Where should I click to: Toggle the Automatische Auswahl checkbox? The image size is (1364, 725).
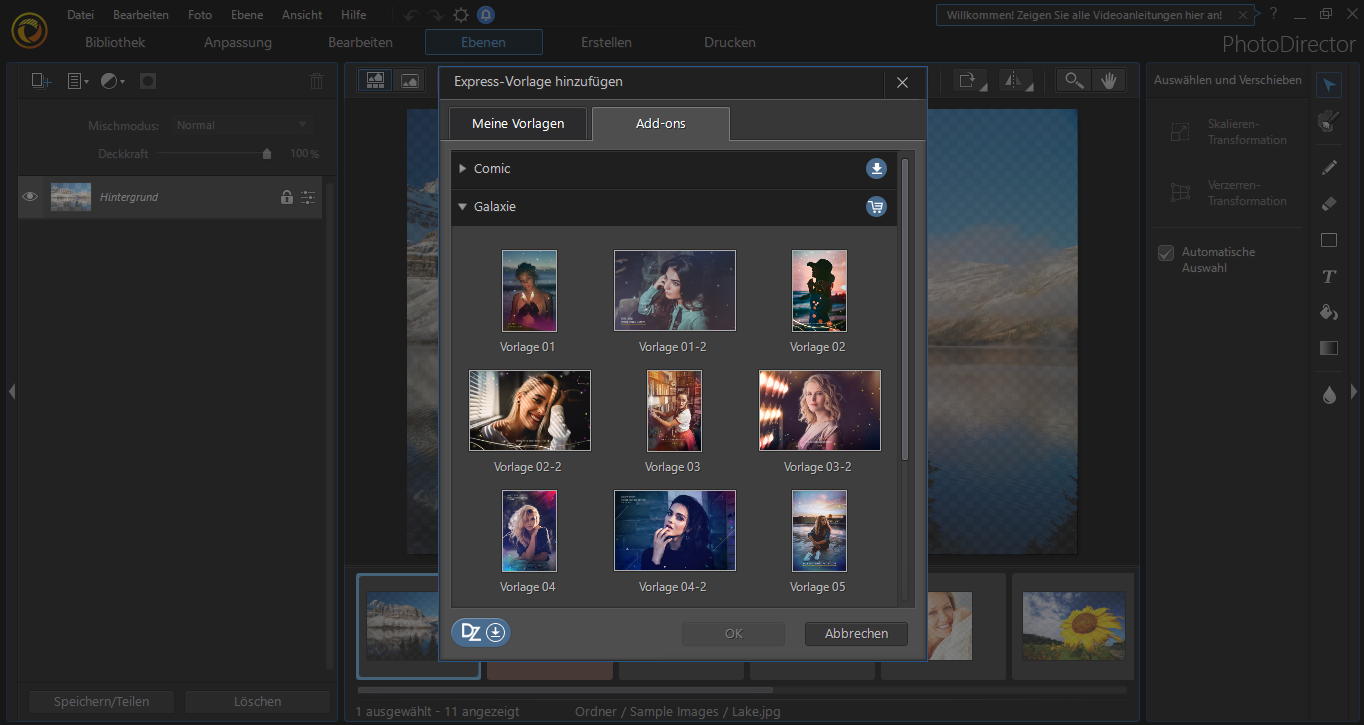click(1165, 253)
